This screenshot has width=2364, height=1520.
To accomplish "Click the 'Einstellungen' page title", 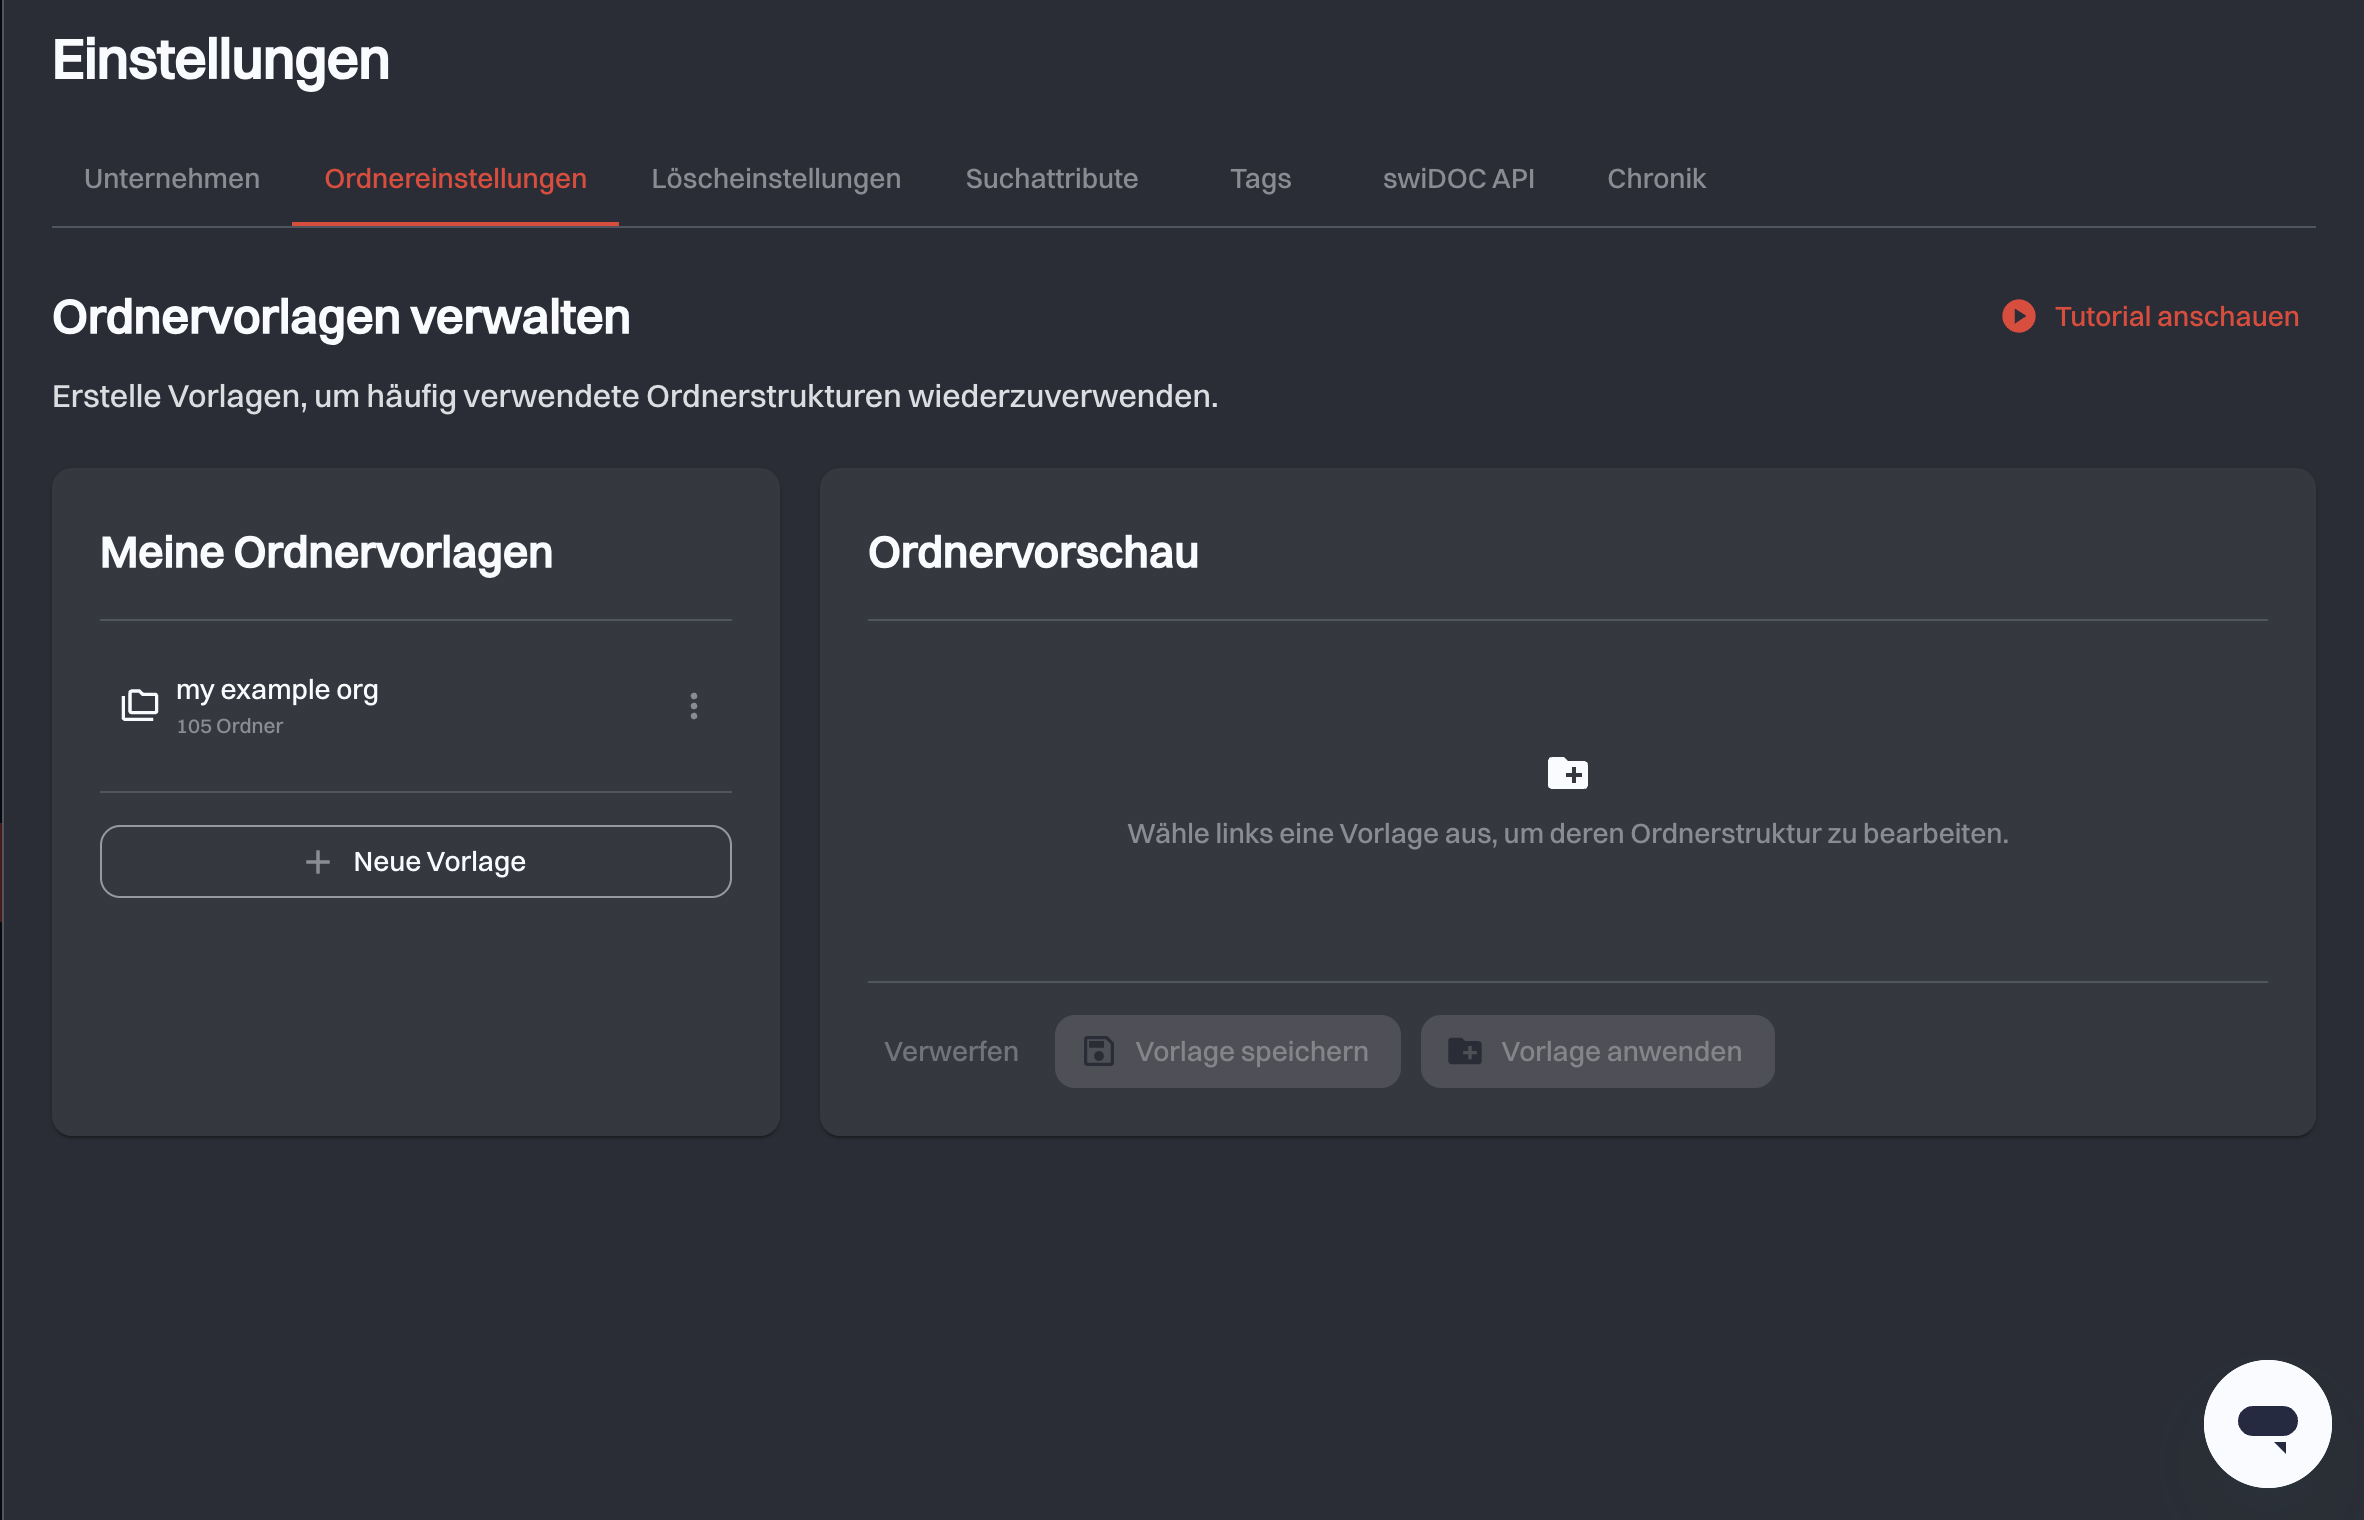I will click(x=221, y=60).
